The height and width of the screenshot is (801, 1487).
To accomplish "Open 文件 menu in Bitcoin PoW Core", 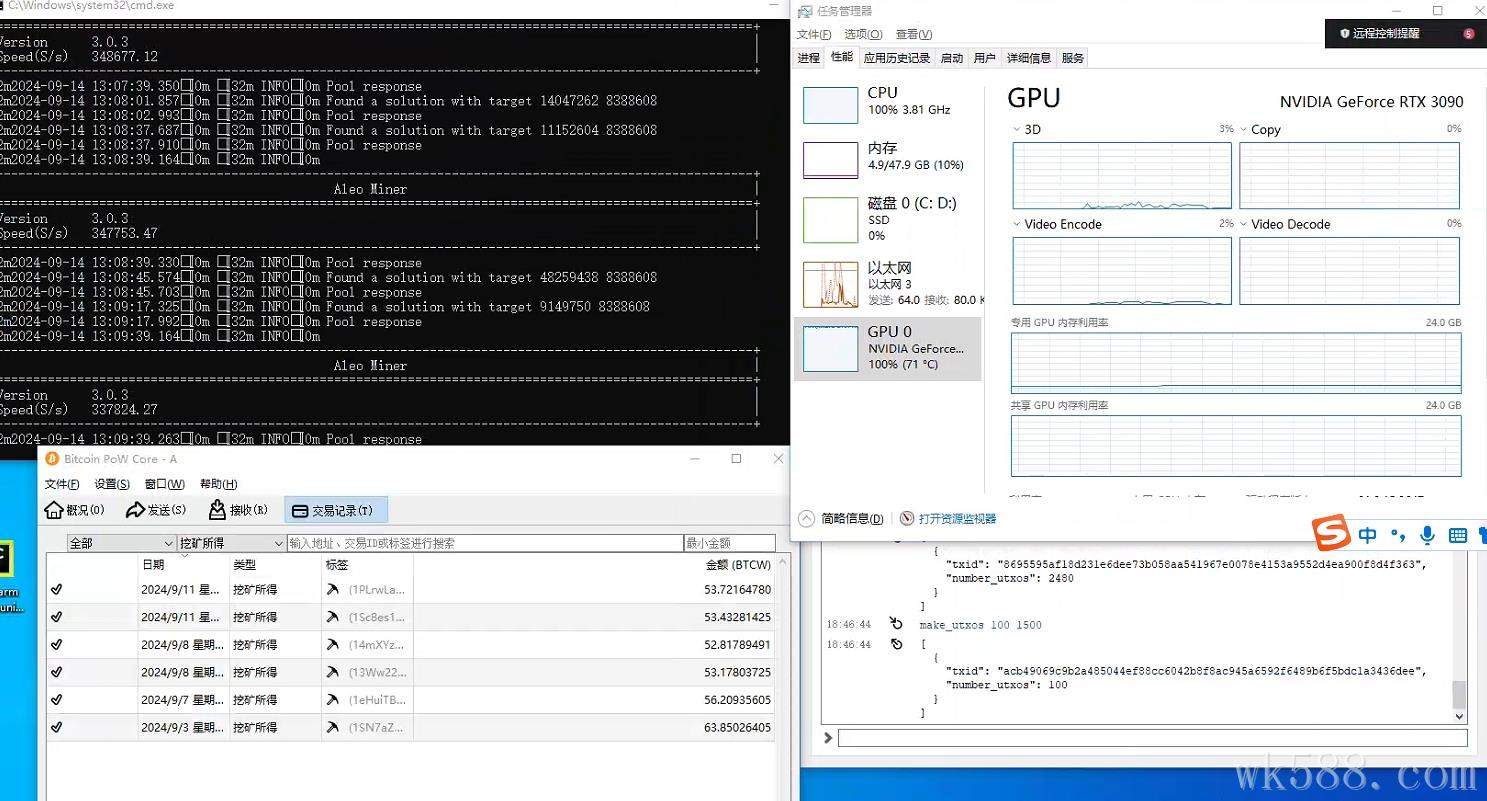I will click(62, 484).
